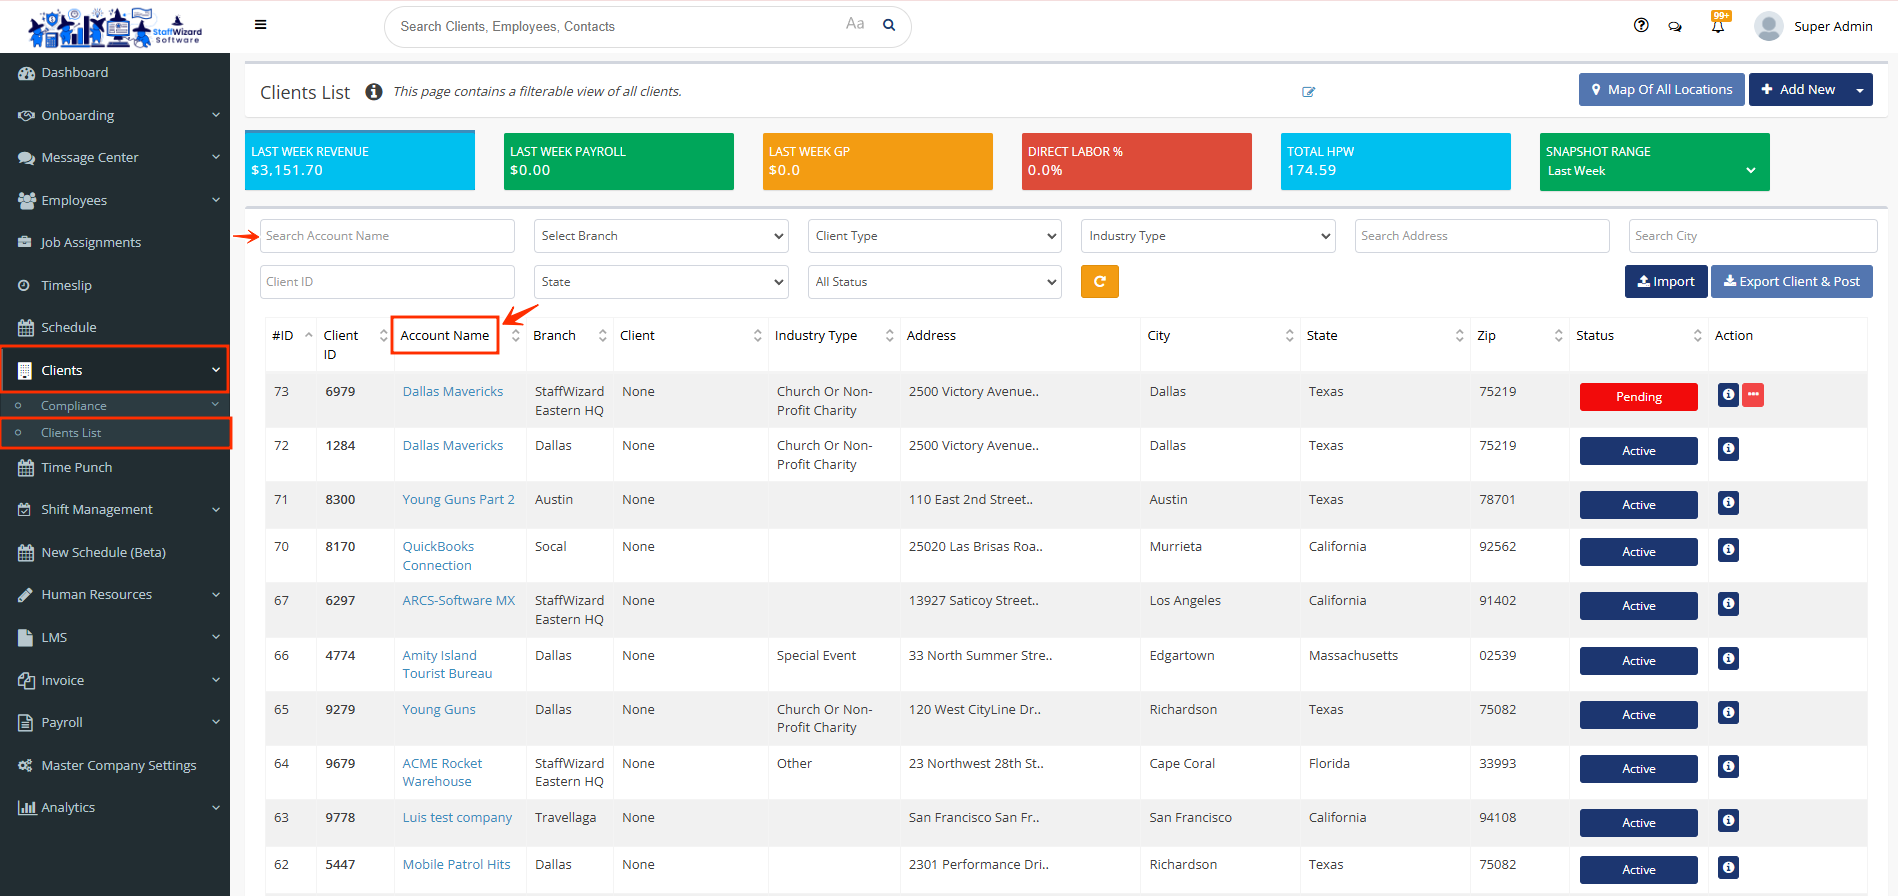Click the Map Of All Locations button
Screen dimensions: 1898x896
(1661, 90)
